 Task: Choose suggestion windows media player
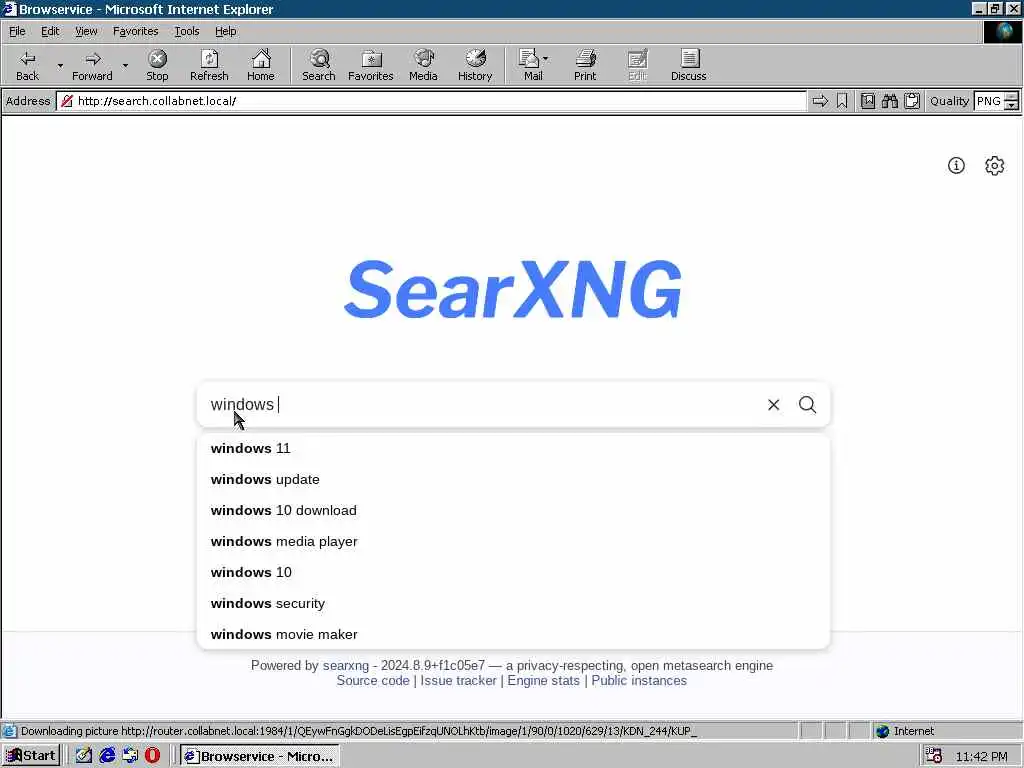point(513,541)
